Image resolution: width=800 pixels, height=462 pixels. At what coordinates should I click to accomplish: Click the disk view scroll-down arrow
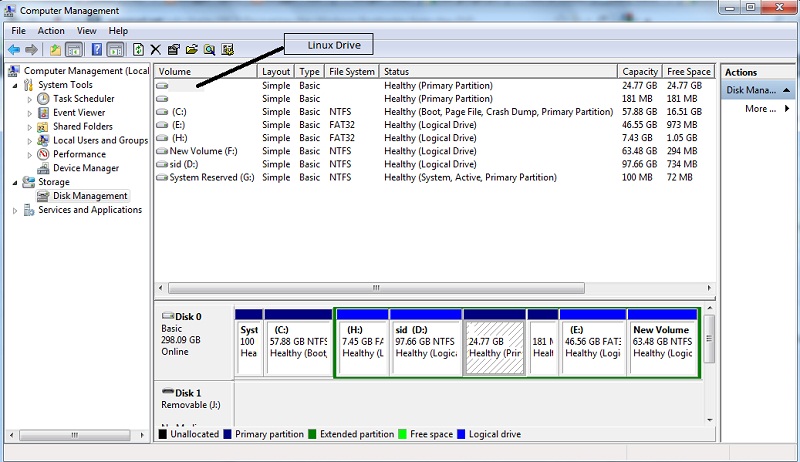[709, 420]
